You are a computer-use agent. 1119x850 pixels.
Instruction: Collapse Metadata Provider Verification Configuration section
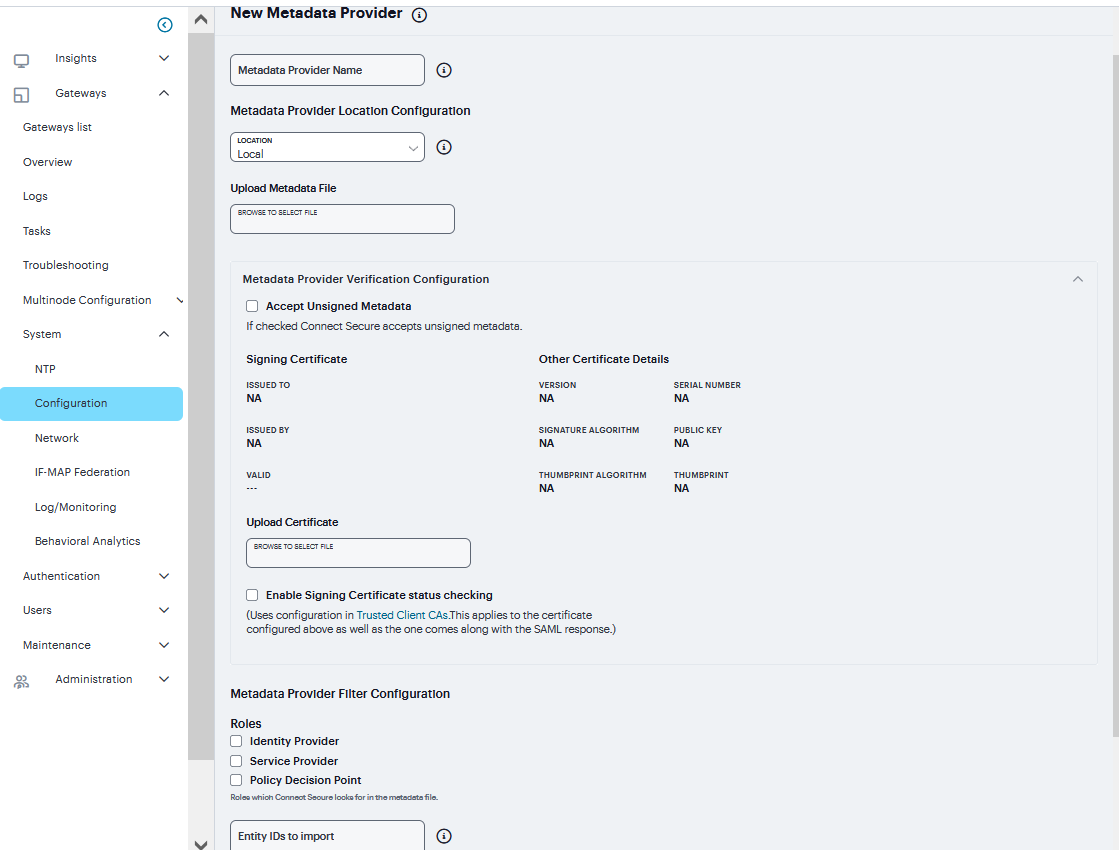point(1078,279)
